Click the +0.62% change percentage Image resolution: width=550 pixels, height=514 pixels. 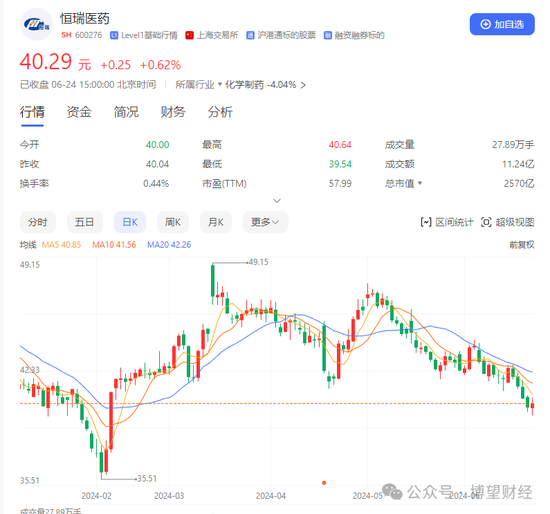tap(161, 65)
